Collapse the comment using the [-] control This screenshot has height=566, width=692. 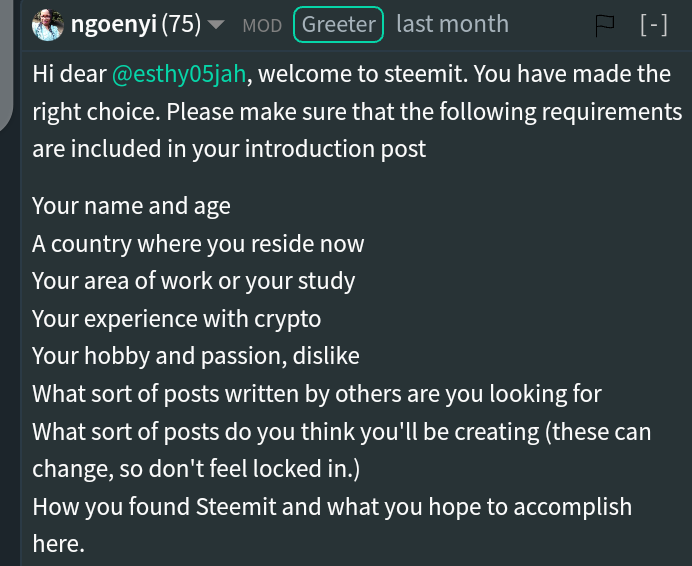pos(654,25)
